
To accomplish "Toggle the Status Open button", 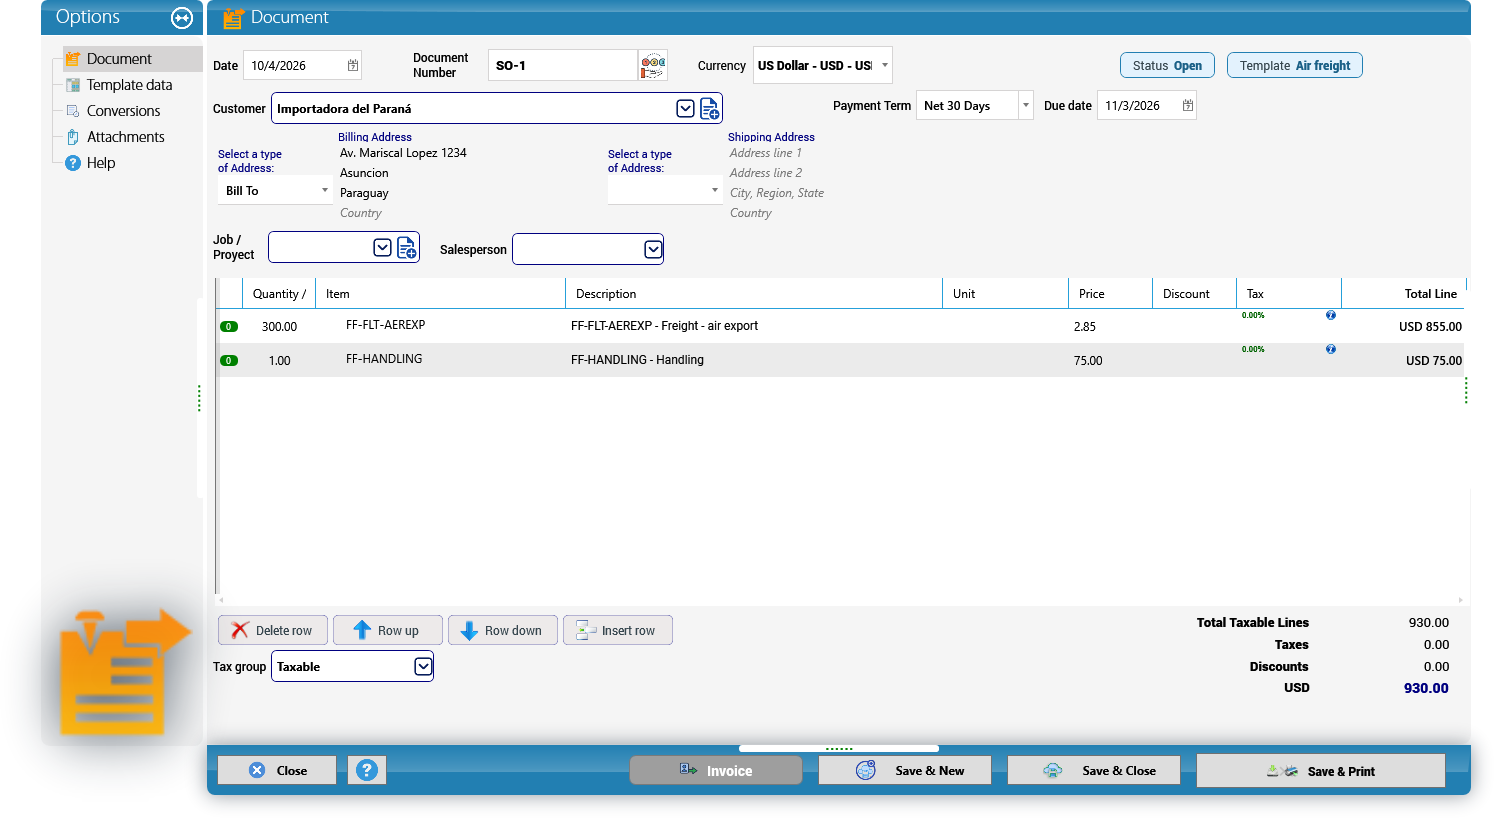I will click(1167, 65).
